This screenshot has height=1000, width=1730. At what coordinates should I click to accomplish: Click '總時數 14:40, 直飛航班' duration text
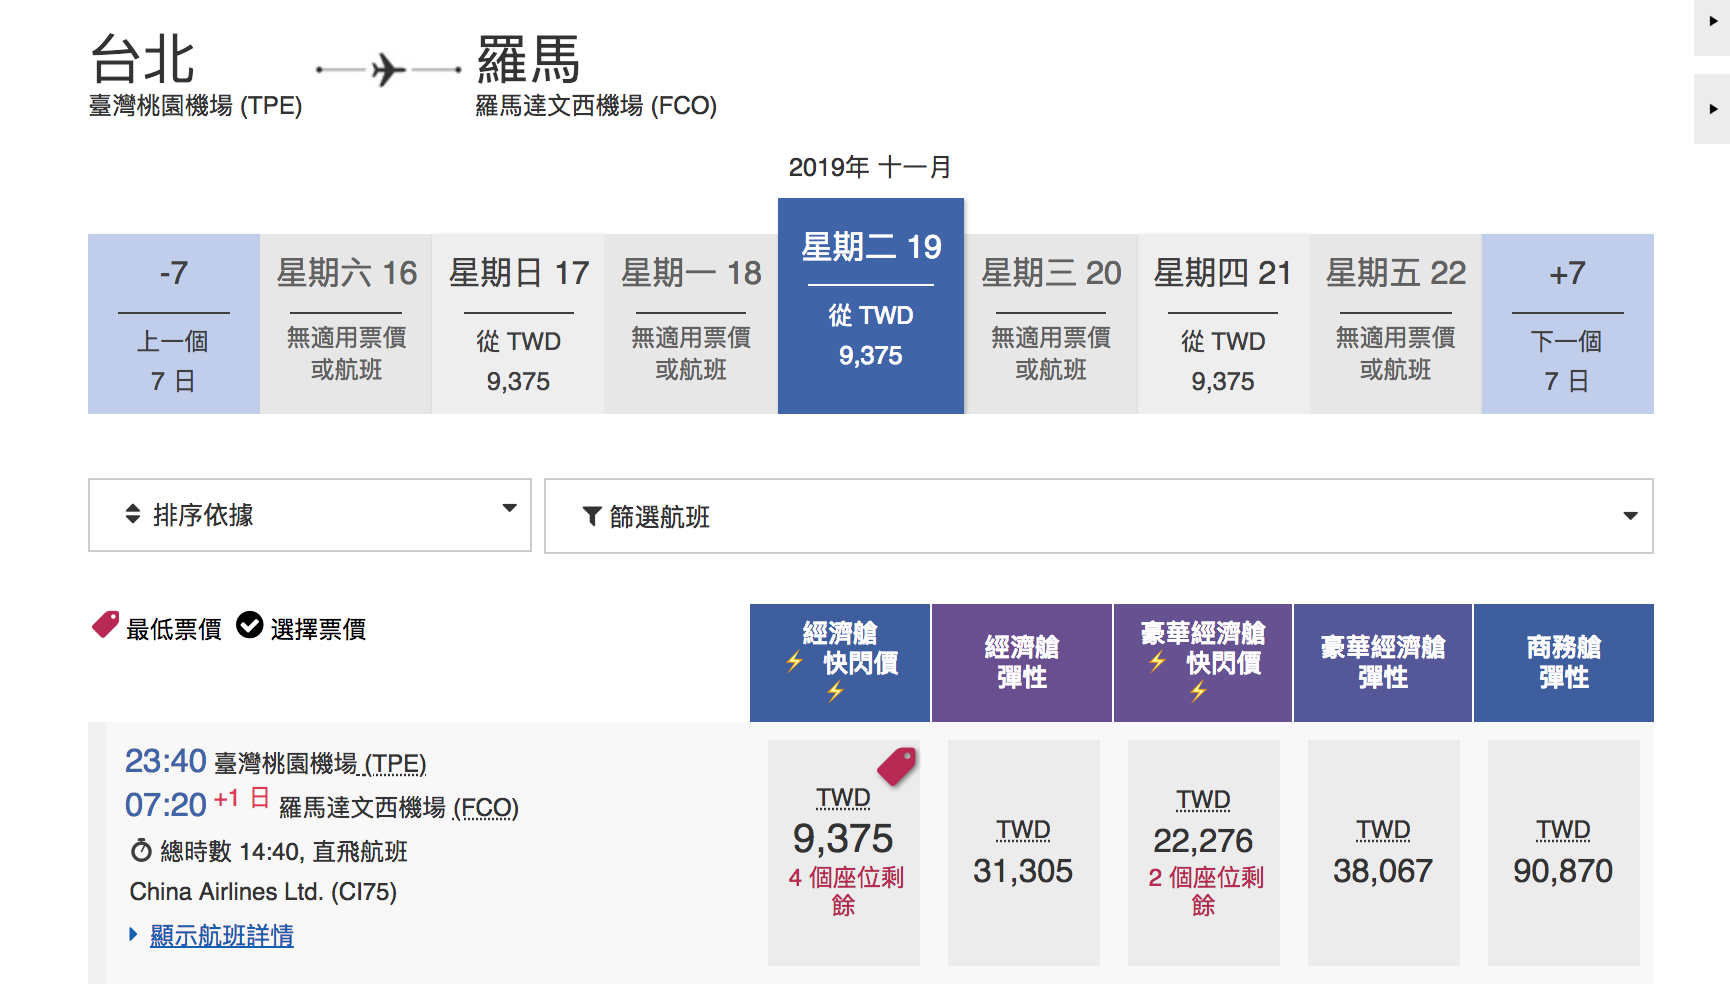(x=284, y=851)
